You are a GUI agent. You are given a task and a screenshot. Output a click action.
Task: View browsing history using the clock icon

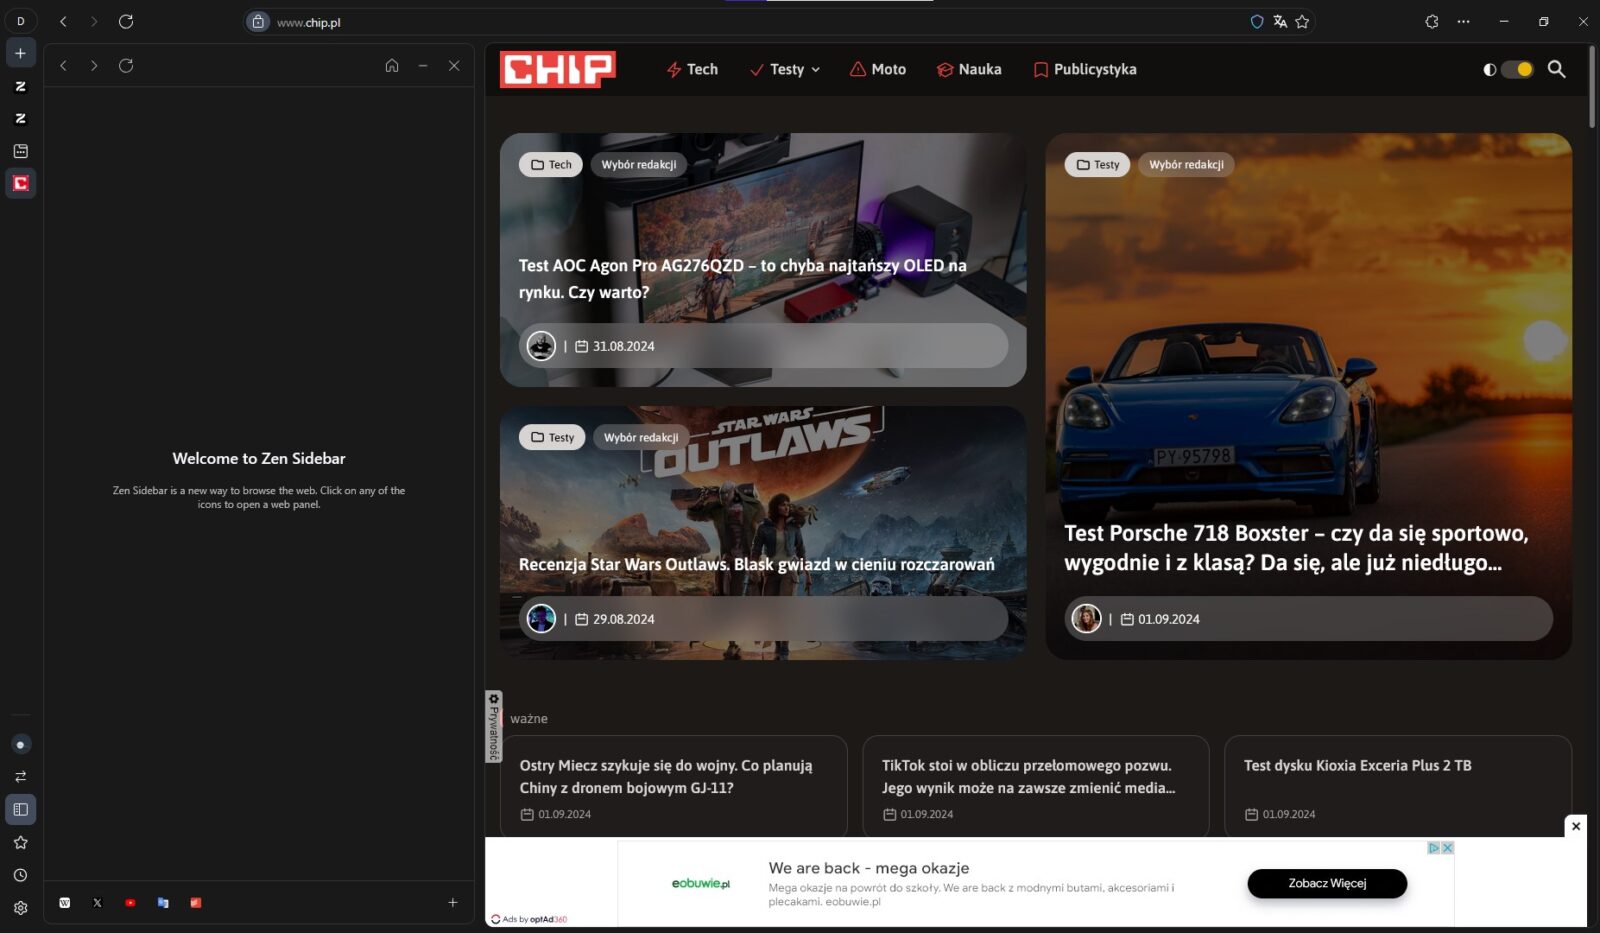pyautogui.click(x=20, y=873)
